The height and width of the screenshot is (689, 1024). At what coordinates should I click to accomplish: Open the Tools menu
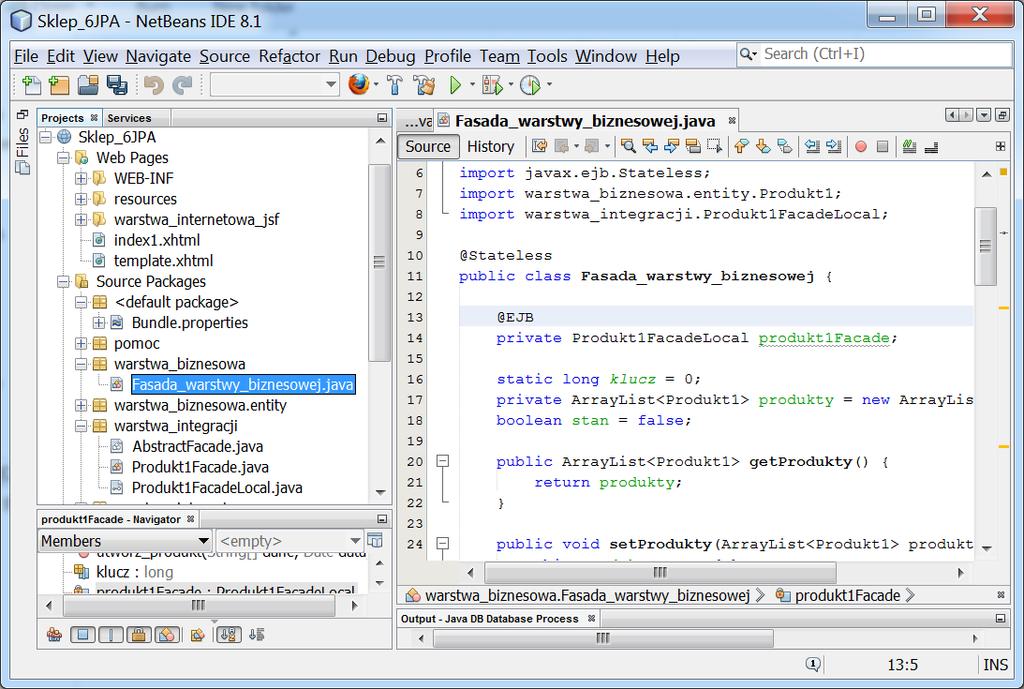pos(547,56)
